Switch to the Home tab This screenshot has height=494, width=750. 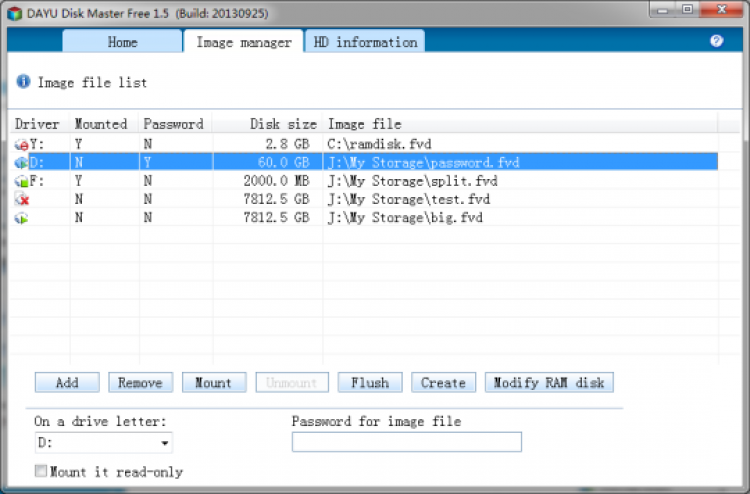point(122,42)
